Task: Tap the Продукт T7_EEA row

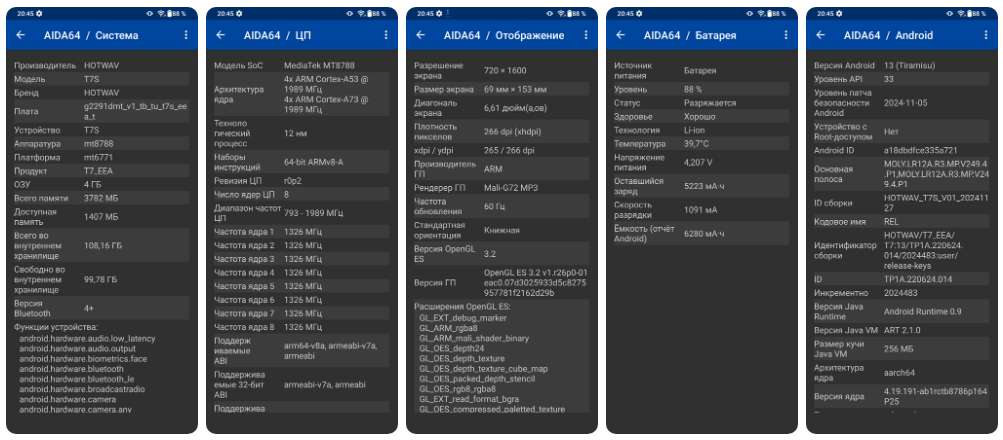Action: coord(101,171)
